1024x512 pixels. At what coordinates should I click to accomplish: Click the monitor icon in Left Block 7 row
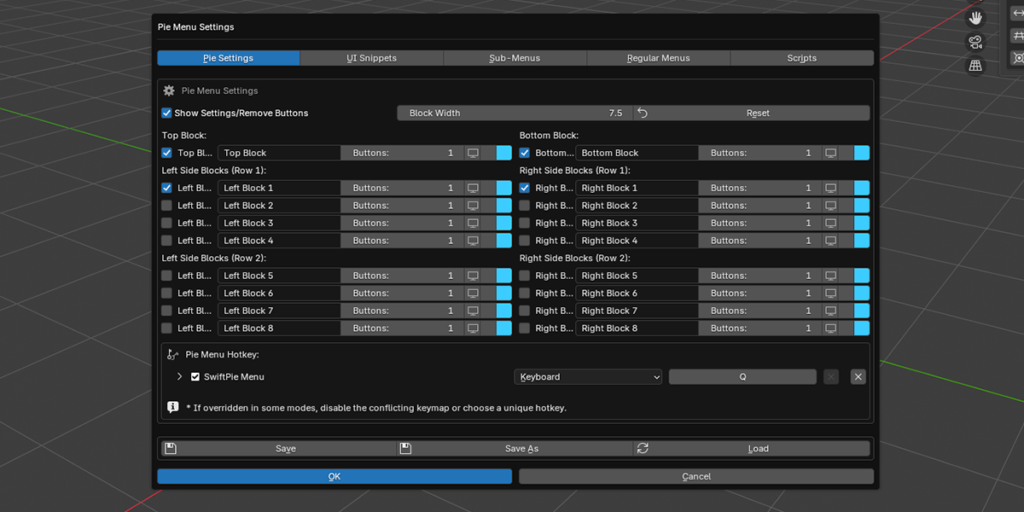pyautogui.click(x=473, y=311)
